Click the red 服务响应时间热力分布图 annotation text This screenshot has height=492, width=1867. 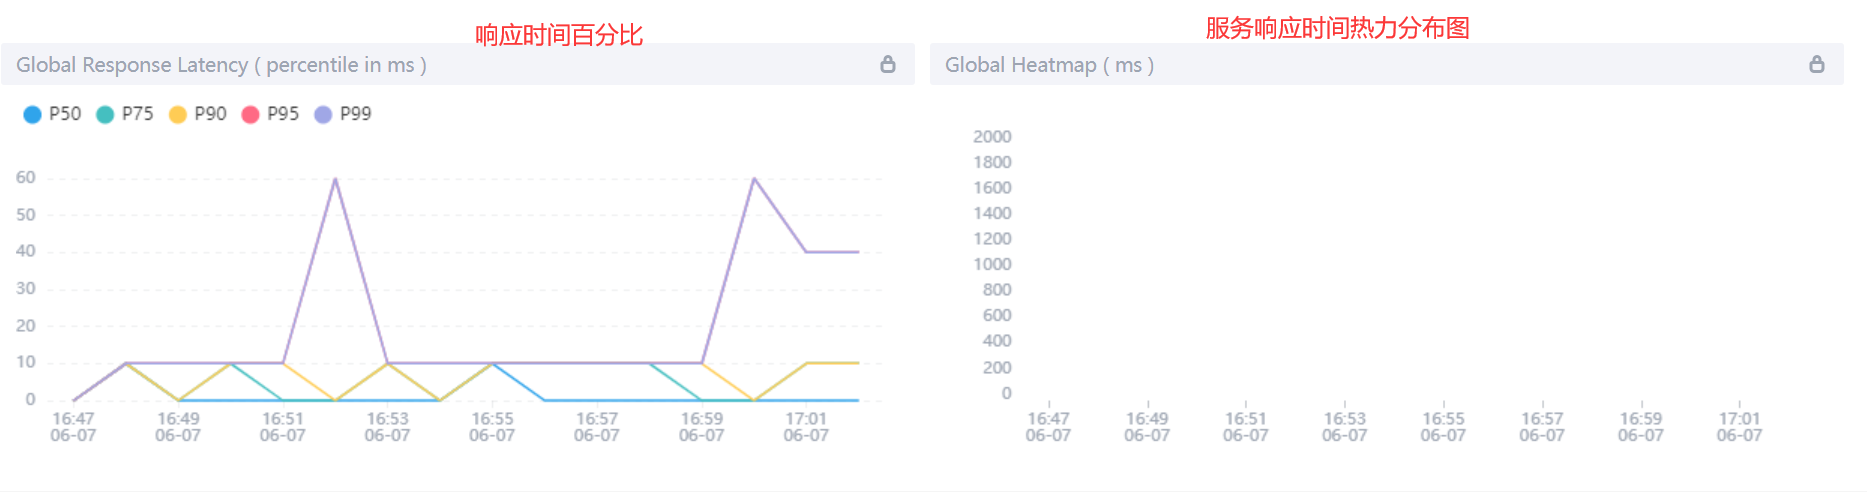tap(1337, 28)
